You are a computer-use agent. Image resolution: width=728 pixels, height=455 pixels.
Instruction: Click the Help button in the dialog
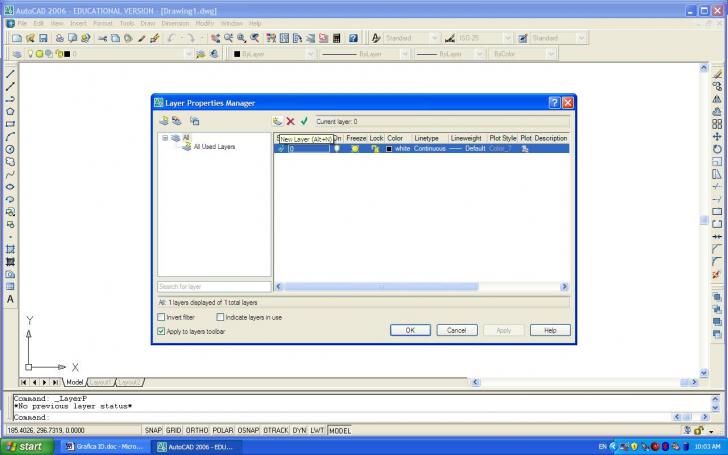550,330
